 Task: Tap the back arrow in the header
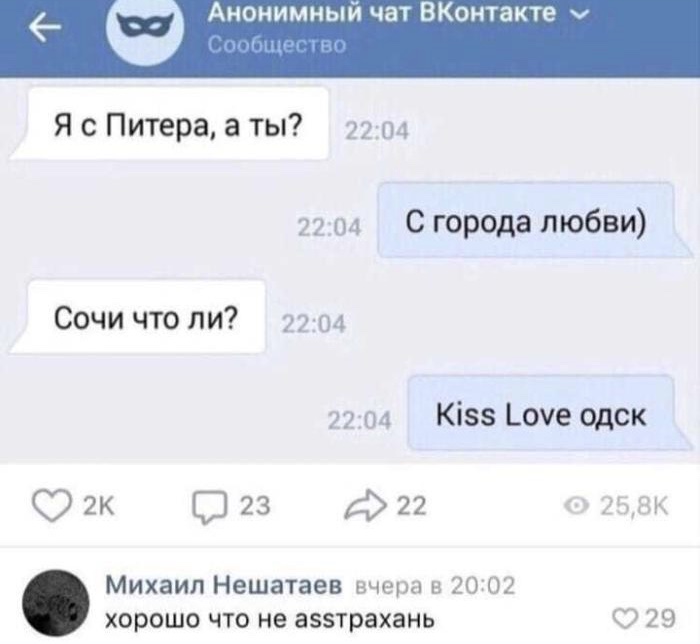45,28
